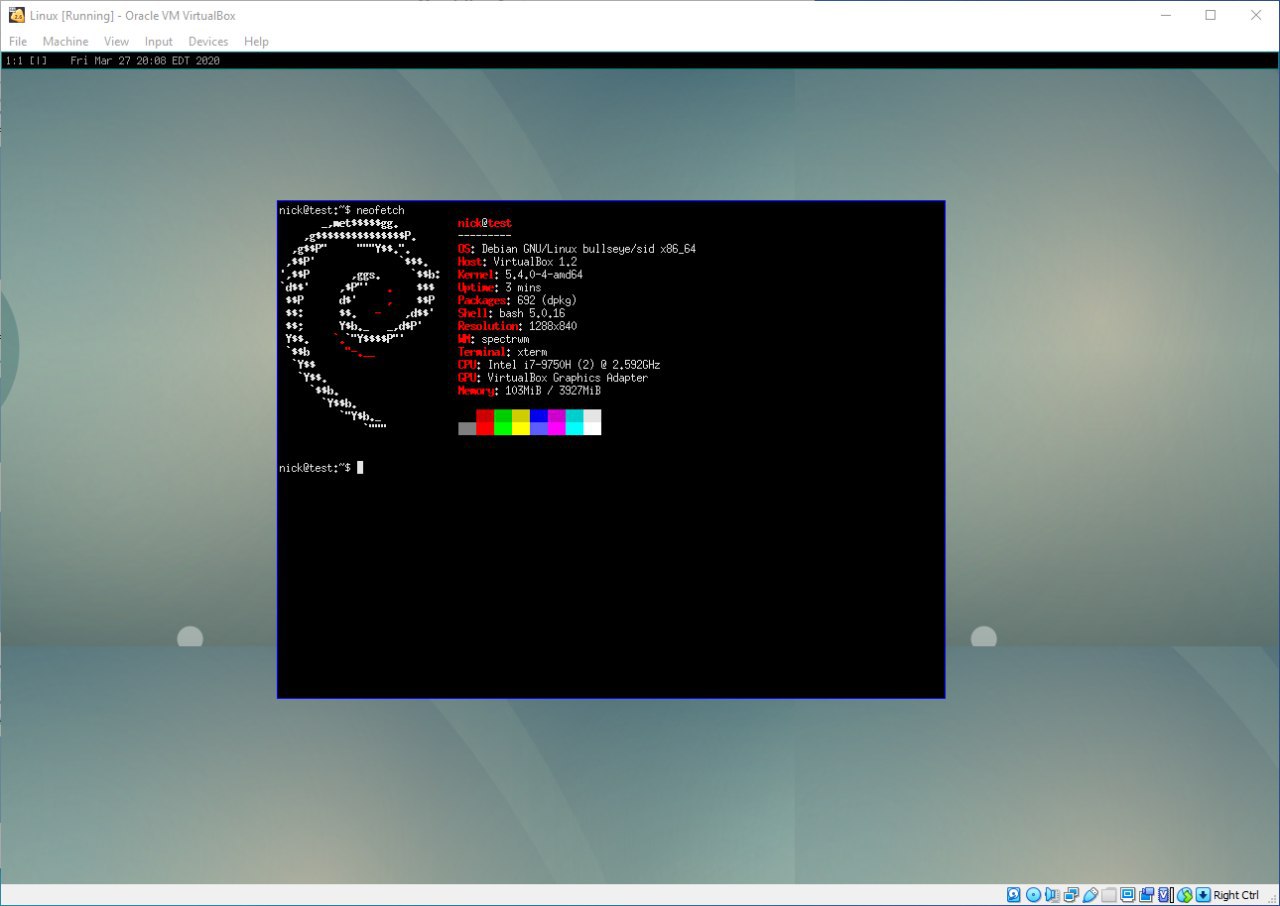
Task: Click the display monitor status icon
Action: (x=1128, y=894)
